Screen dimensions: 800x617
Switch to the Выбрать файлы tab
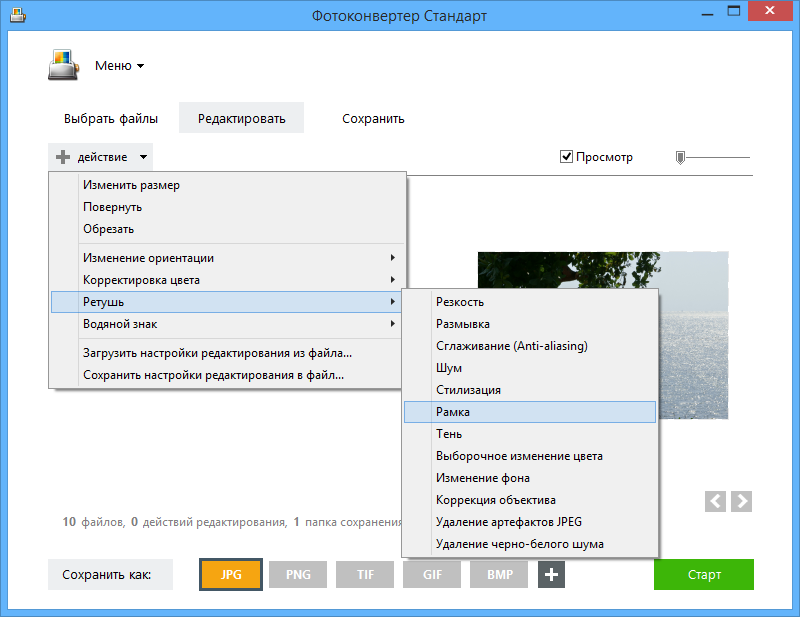coord(111,118)
